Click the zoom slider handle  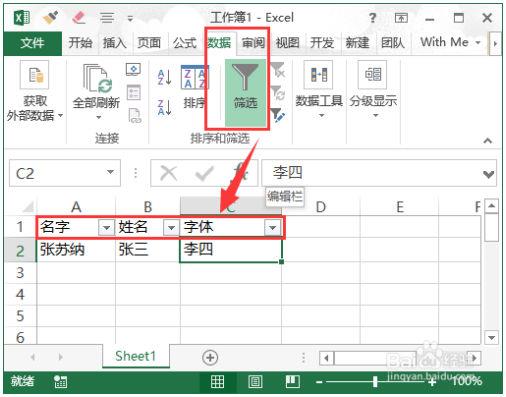[x=375, y=381]
